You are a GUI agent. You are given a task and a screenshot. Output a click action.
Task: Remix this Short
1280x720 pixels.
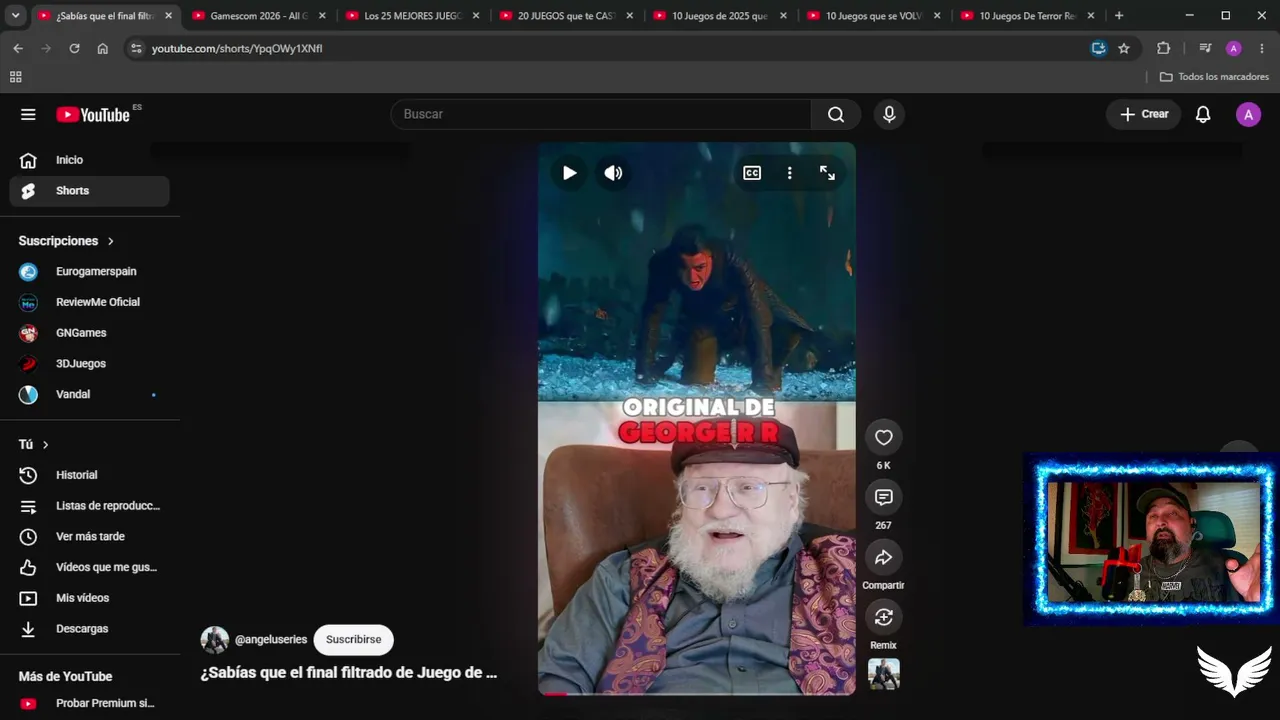(883, 617)
